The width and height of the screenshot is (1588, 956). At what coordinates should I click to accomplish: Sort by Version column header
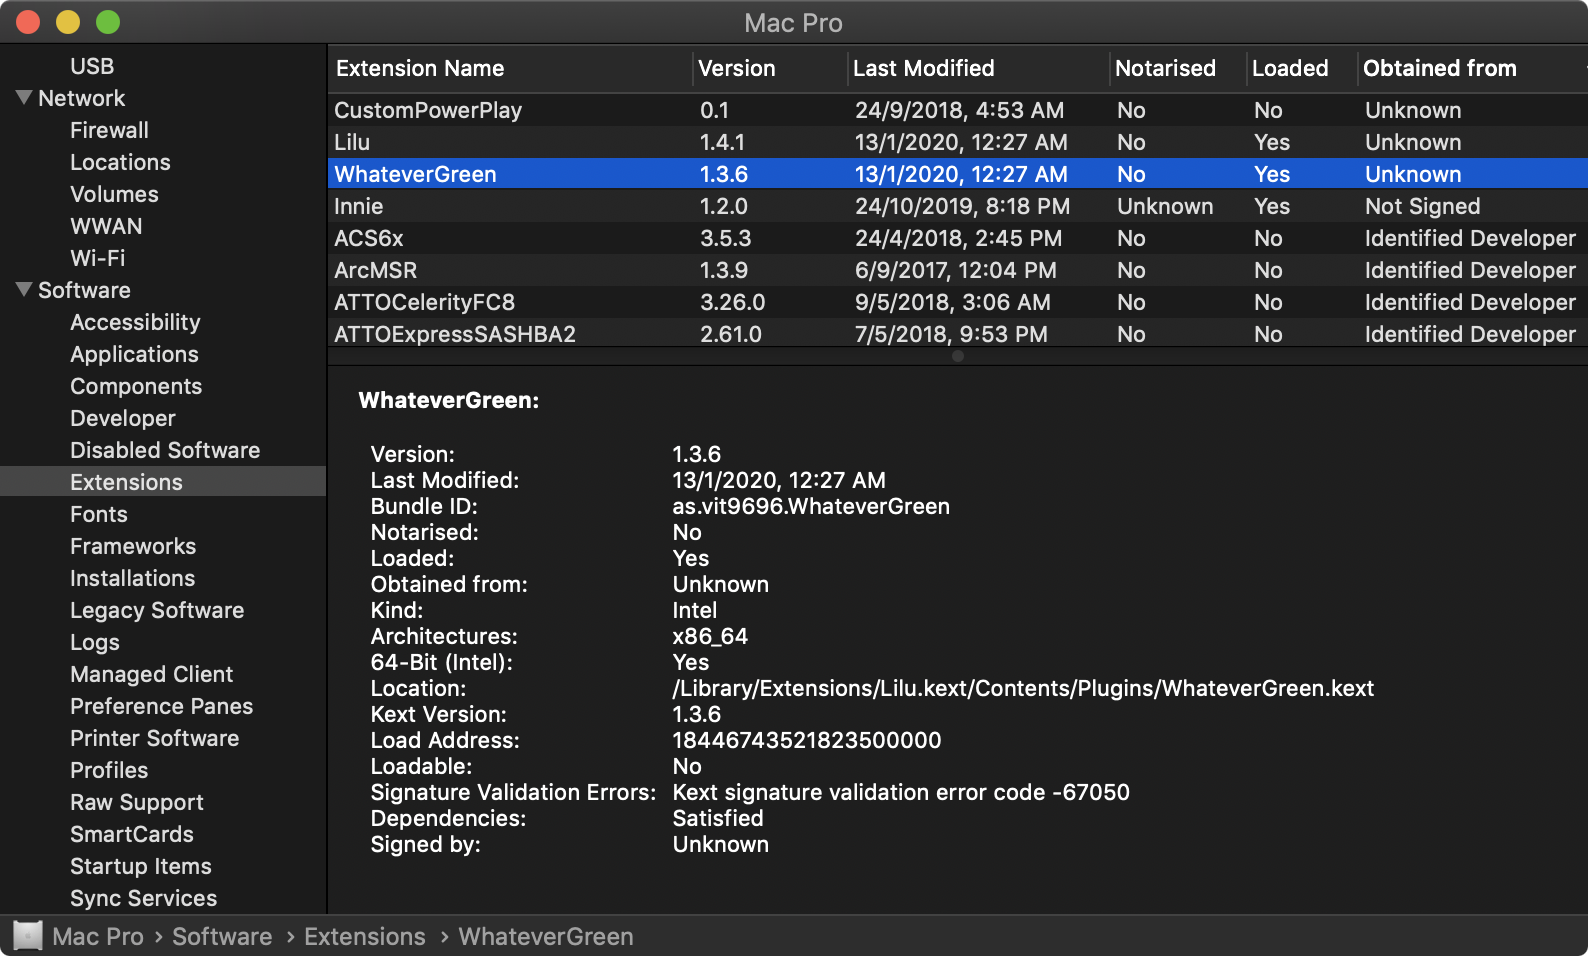click(x=770, y=68)
